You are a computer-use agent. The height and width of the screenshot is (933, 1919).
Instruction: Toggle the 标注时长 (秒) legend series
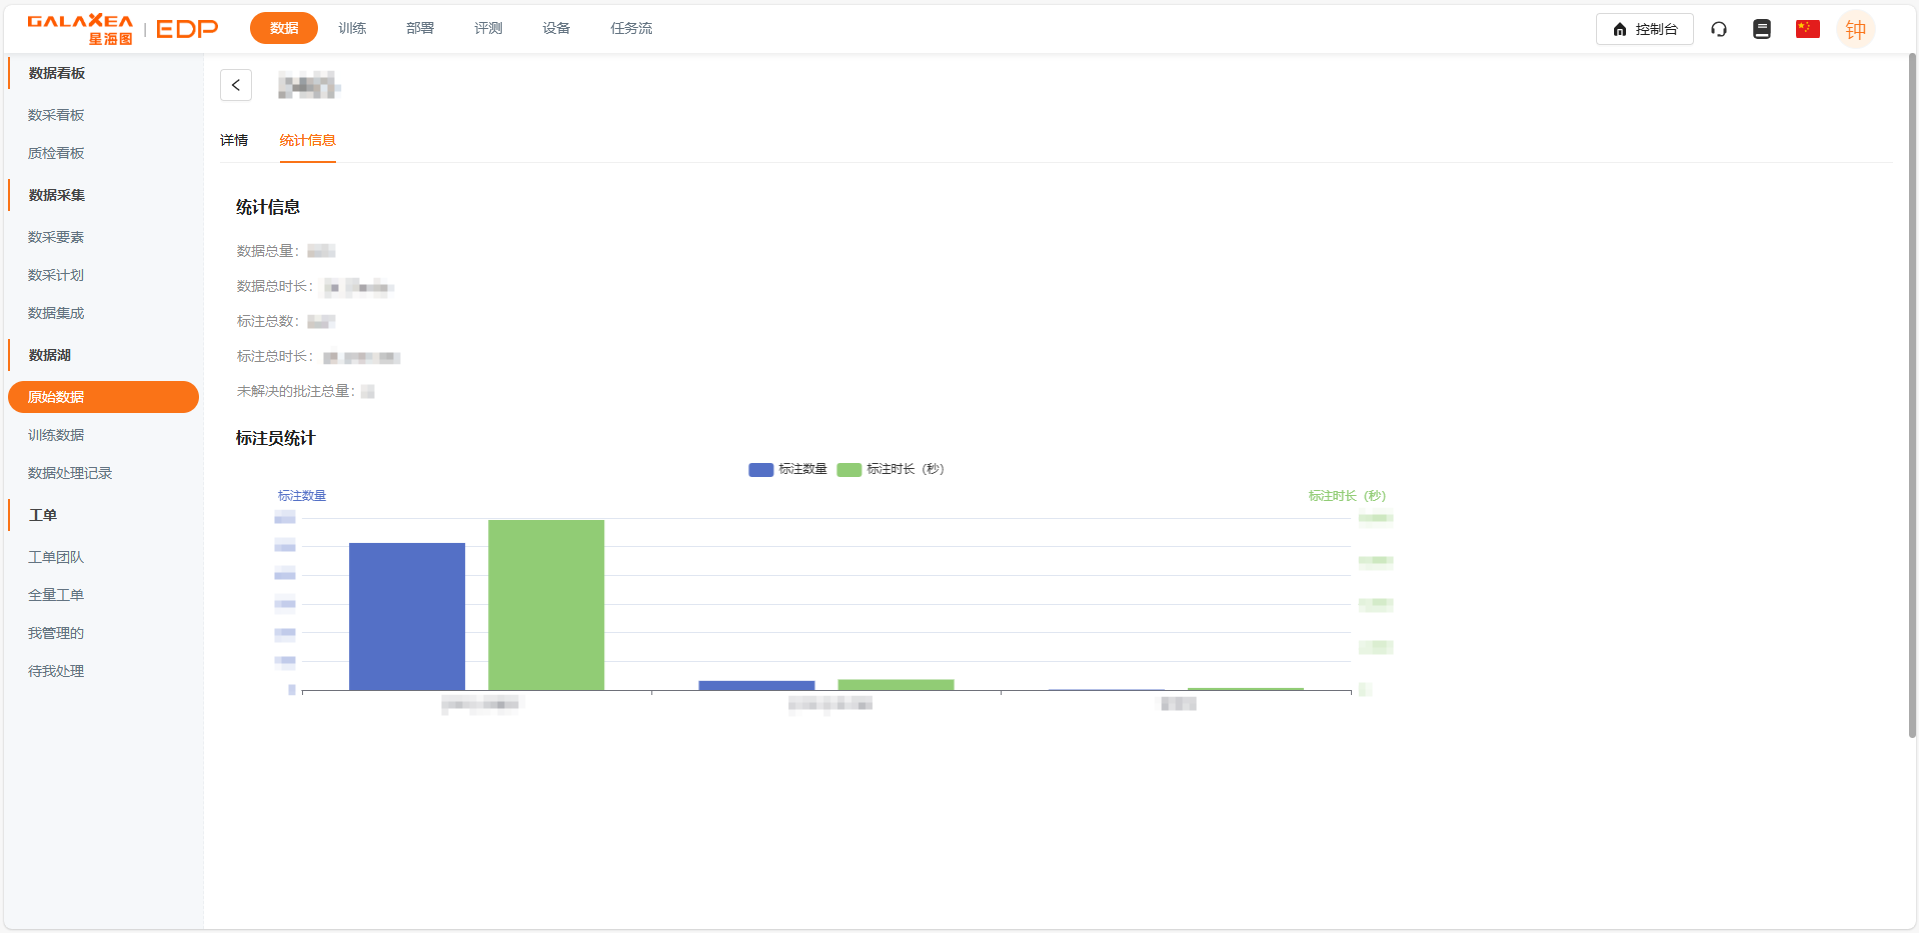click(891, 469)
